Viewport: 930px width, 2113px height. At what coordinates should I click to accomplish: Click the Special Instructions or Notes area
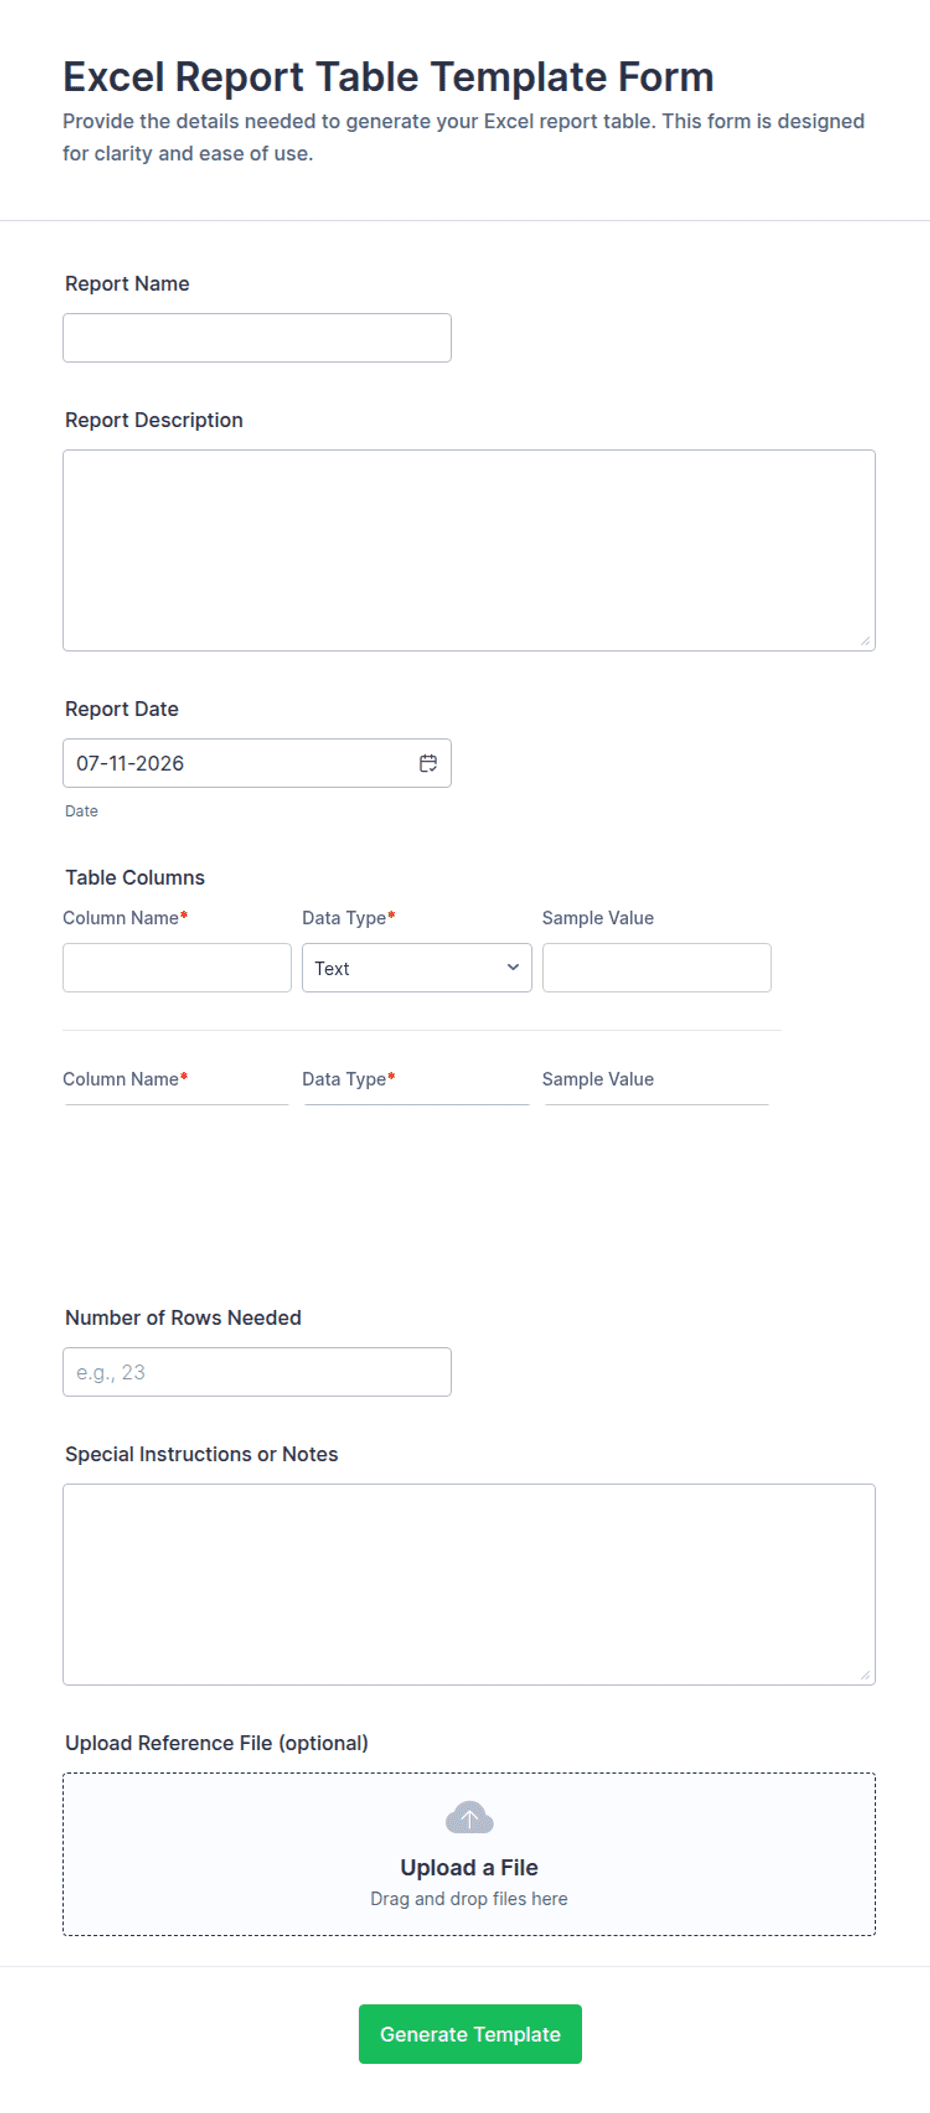(469, 1584)
